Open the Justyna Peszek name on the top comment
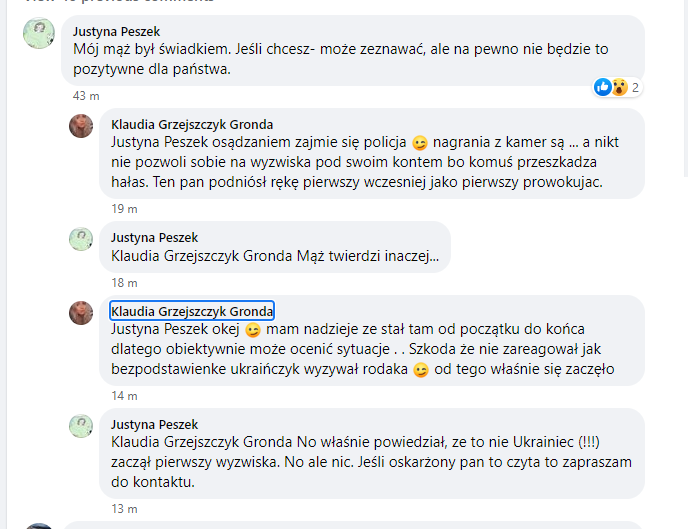The image size is (688, 529). coord(116,31)
